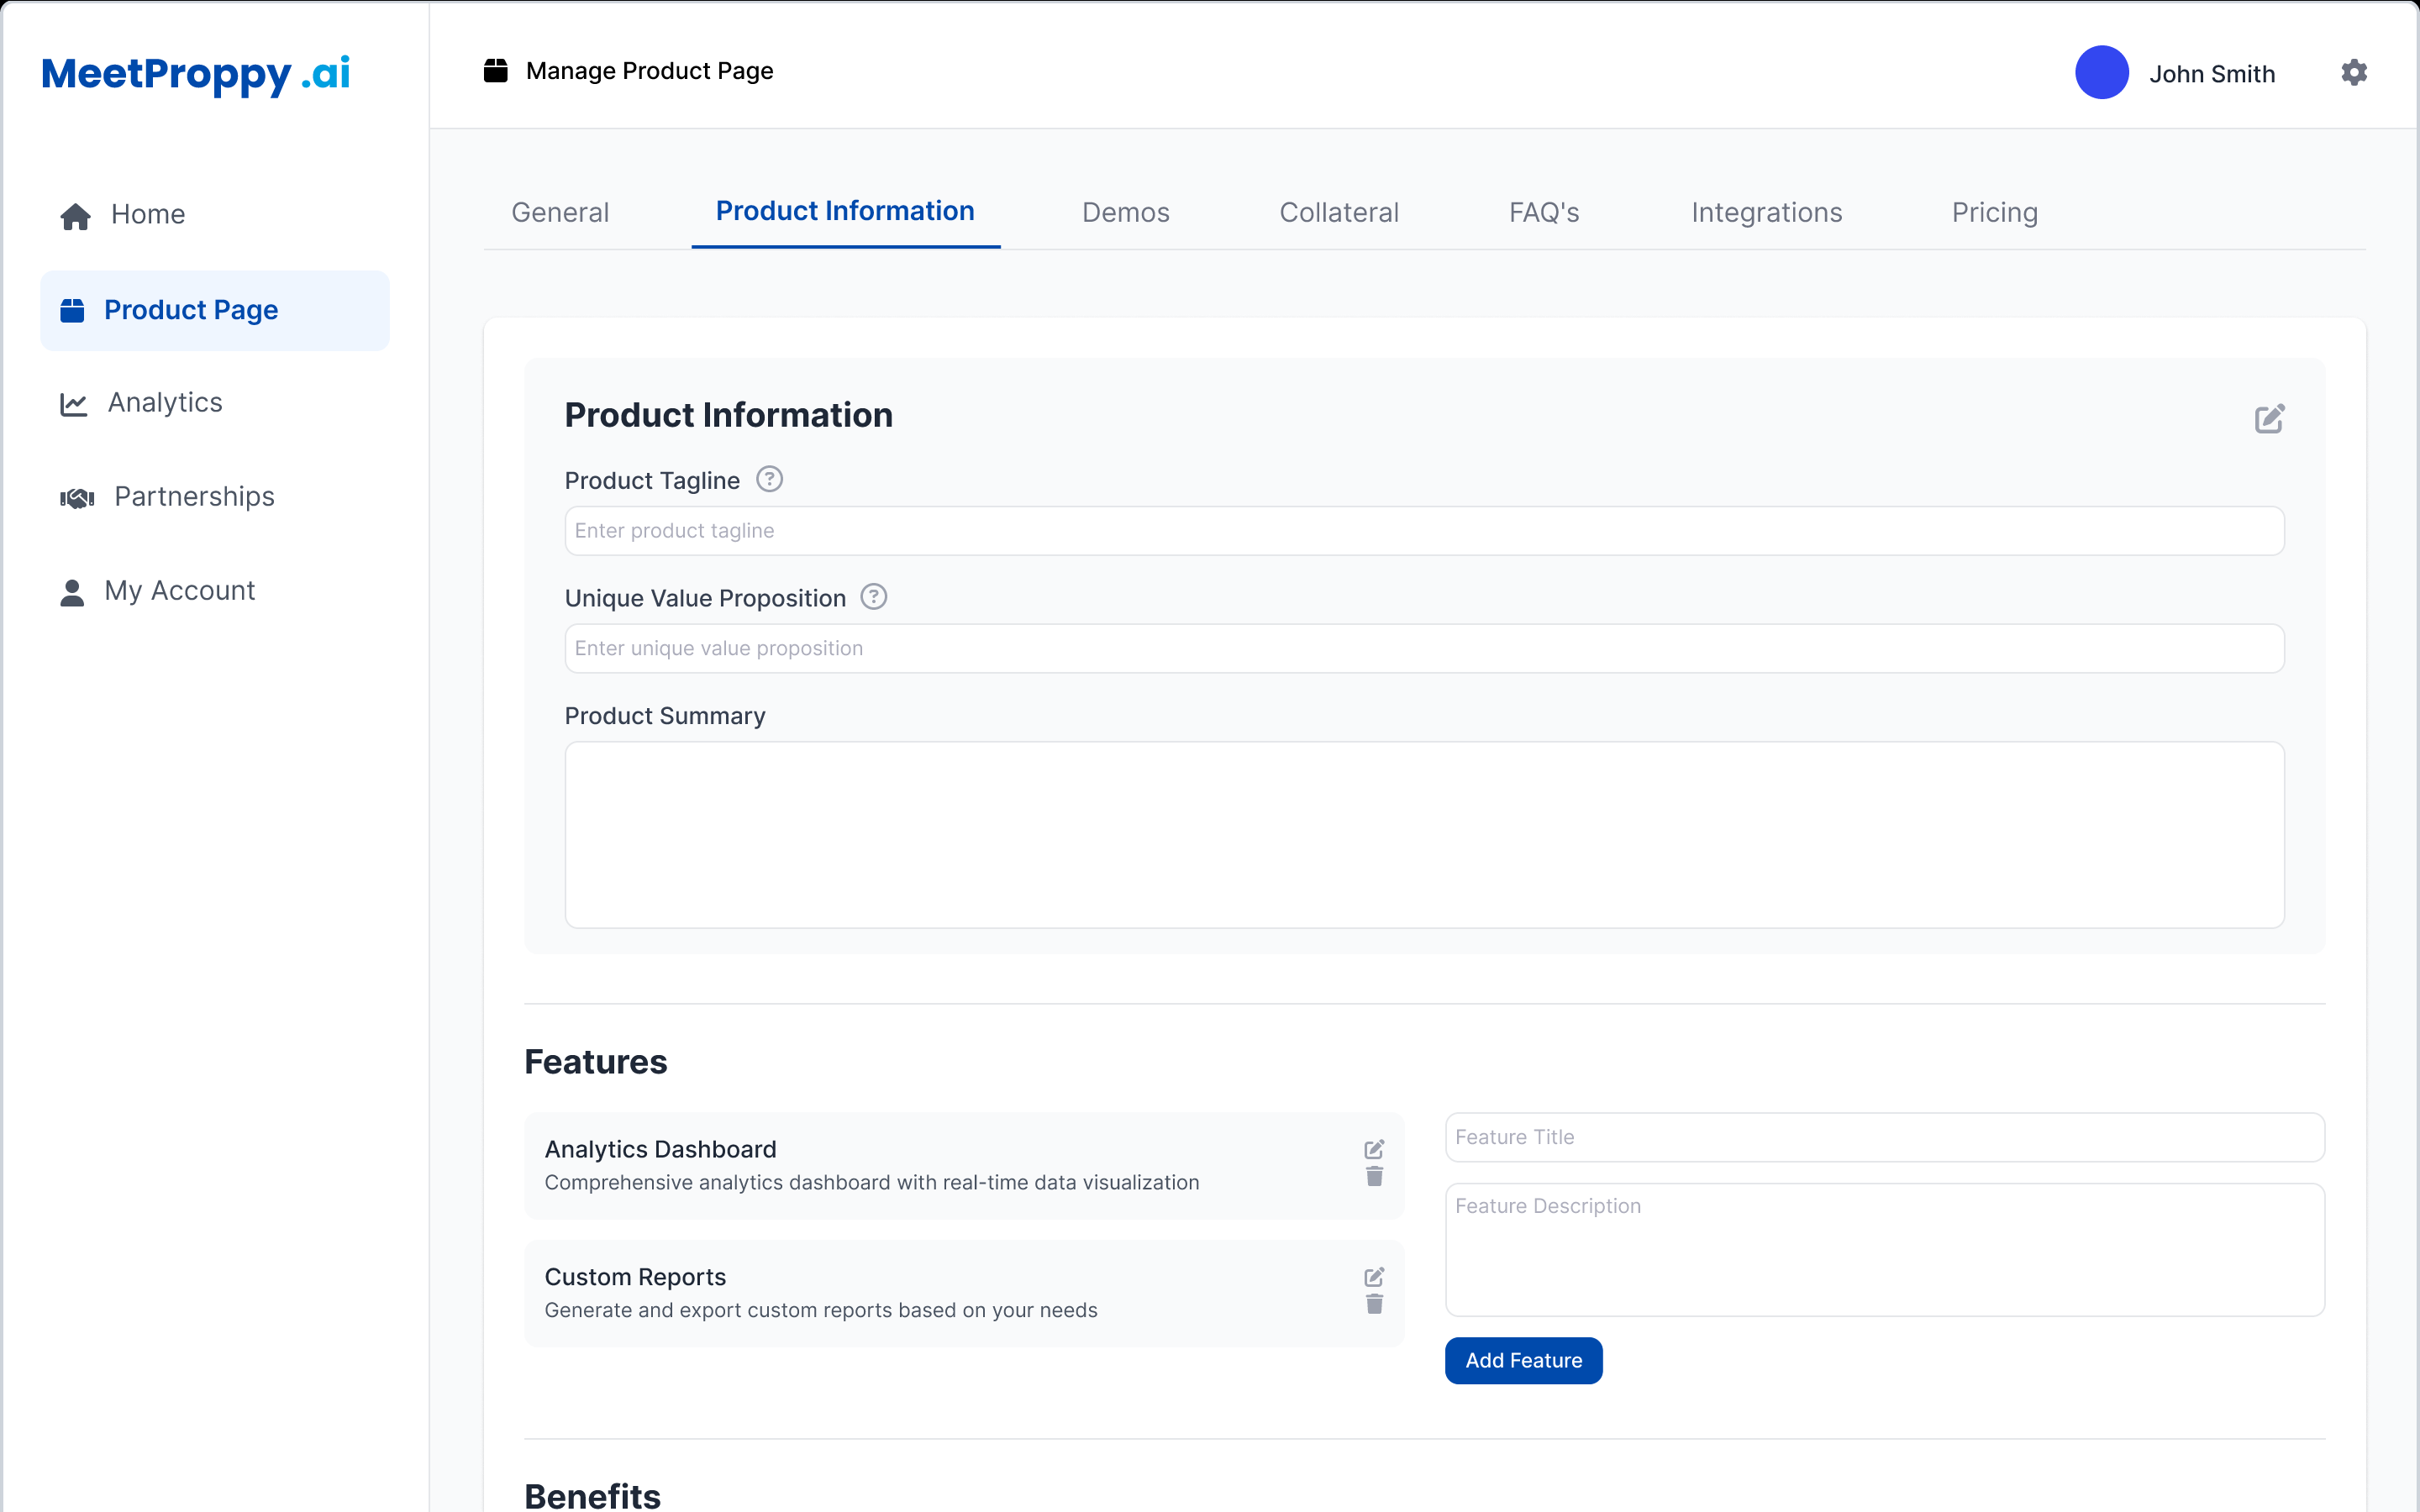This screenshot has height=1512, width=2420.
Task: Edit the Custom Reports feature
Action: click(1374, 1277)
